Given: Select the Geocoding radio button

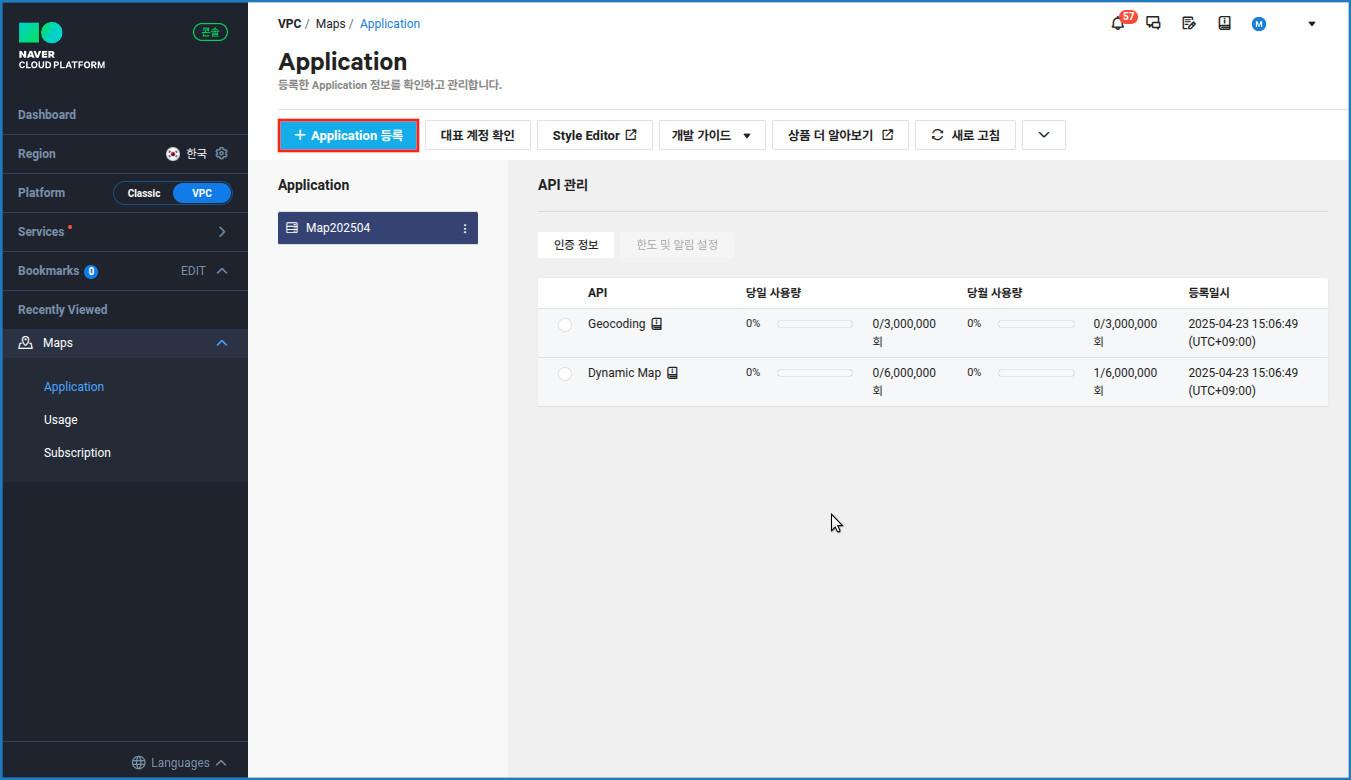Looking at the screenshot, I should click(x=565, y=325).
